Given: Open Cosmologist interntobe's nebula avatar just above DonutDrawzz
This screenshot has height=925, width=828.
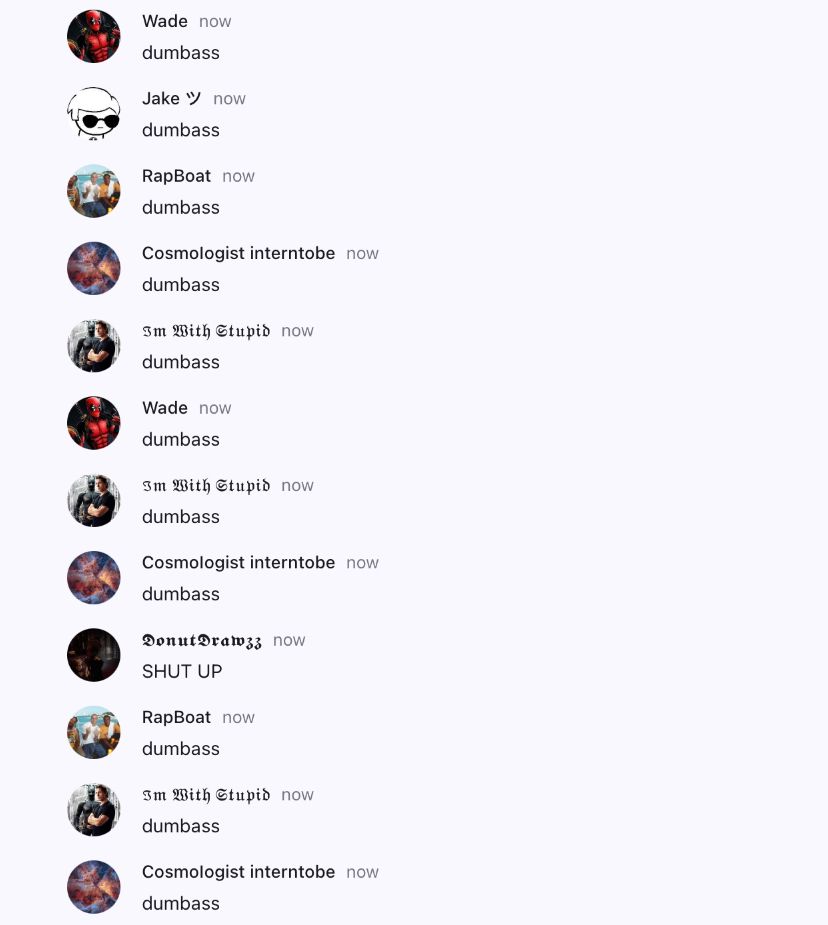Looking at the screenshot, I should pos(94,578).
